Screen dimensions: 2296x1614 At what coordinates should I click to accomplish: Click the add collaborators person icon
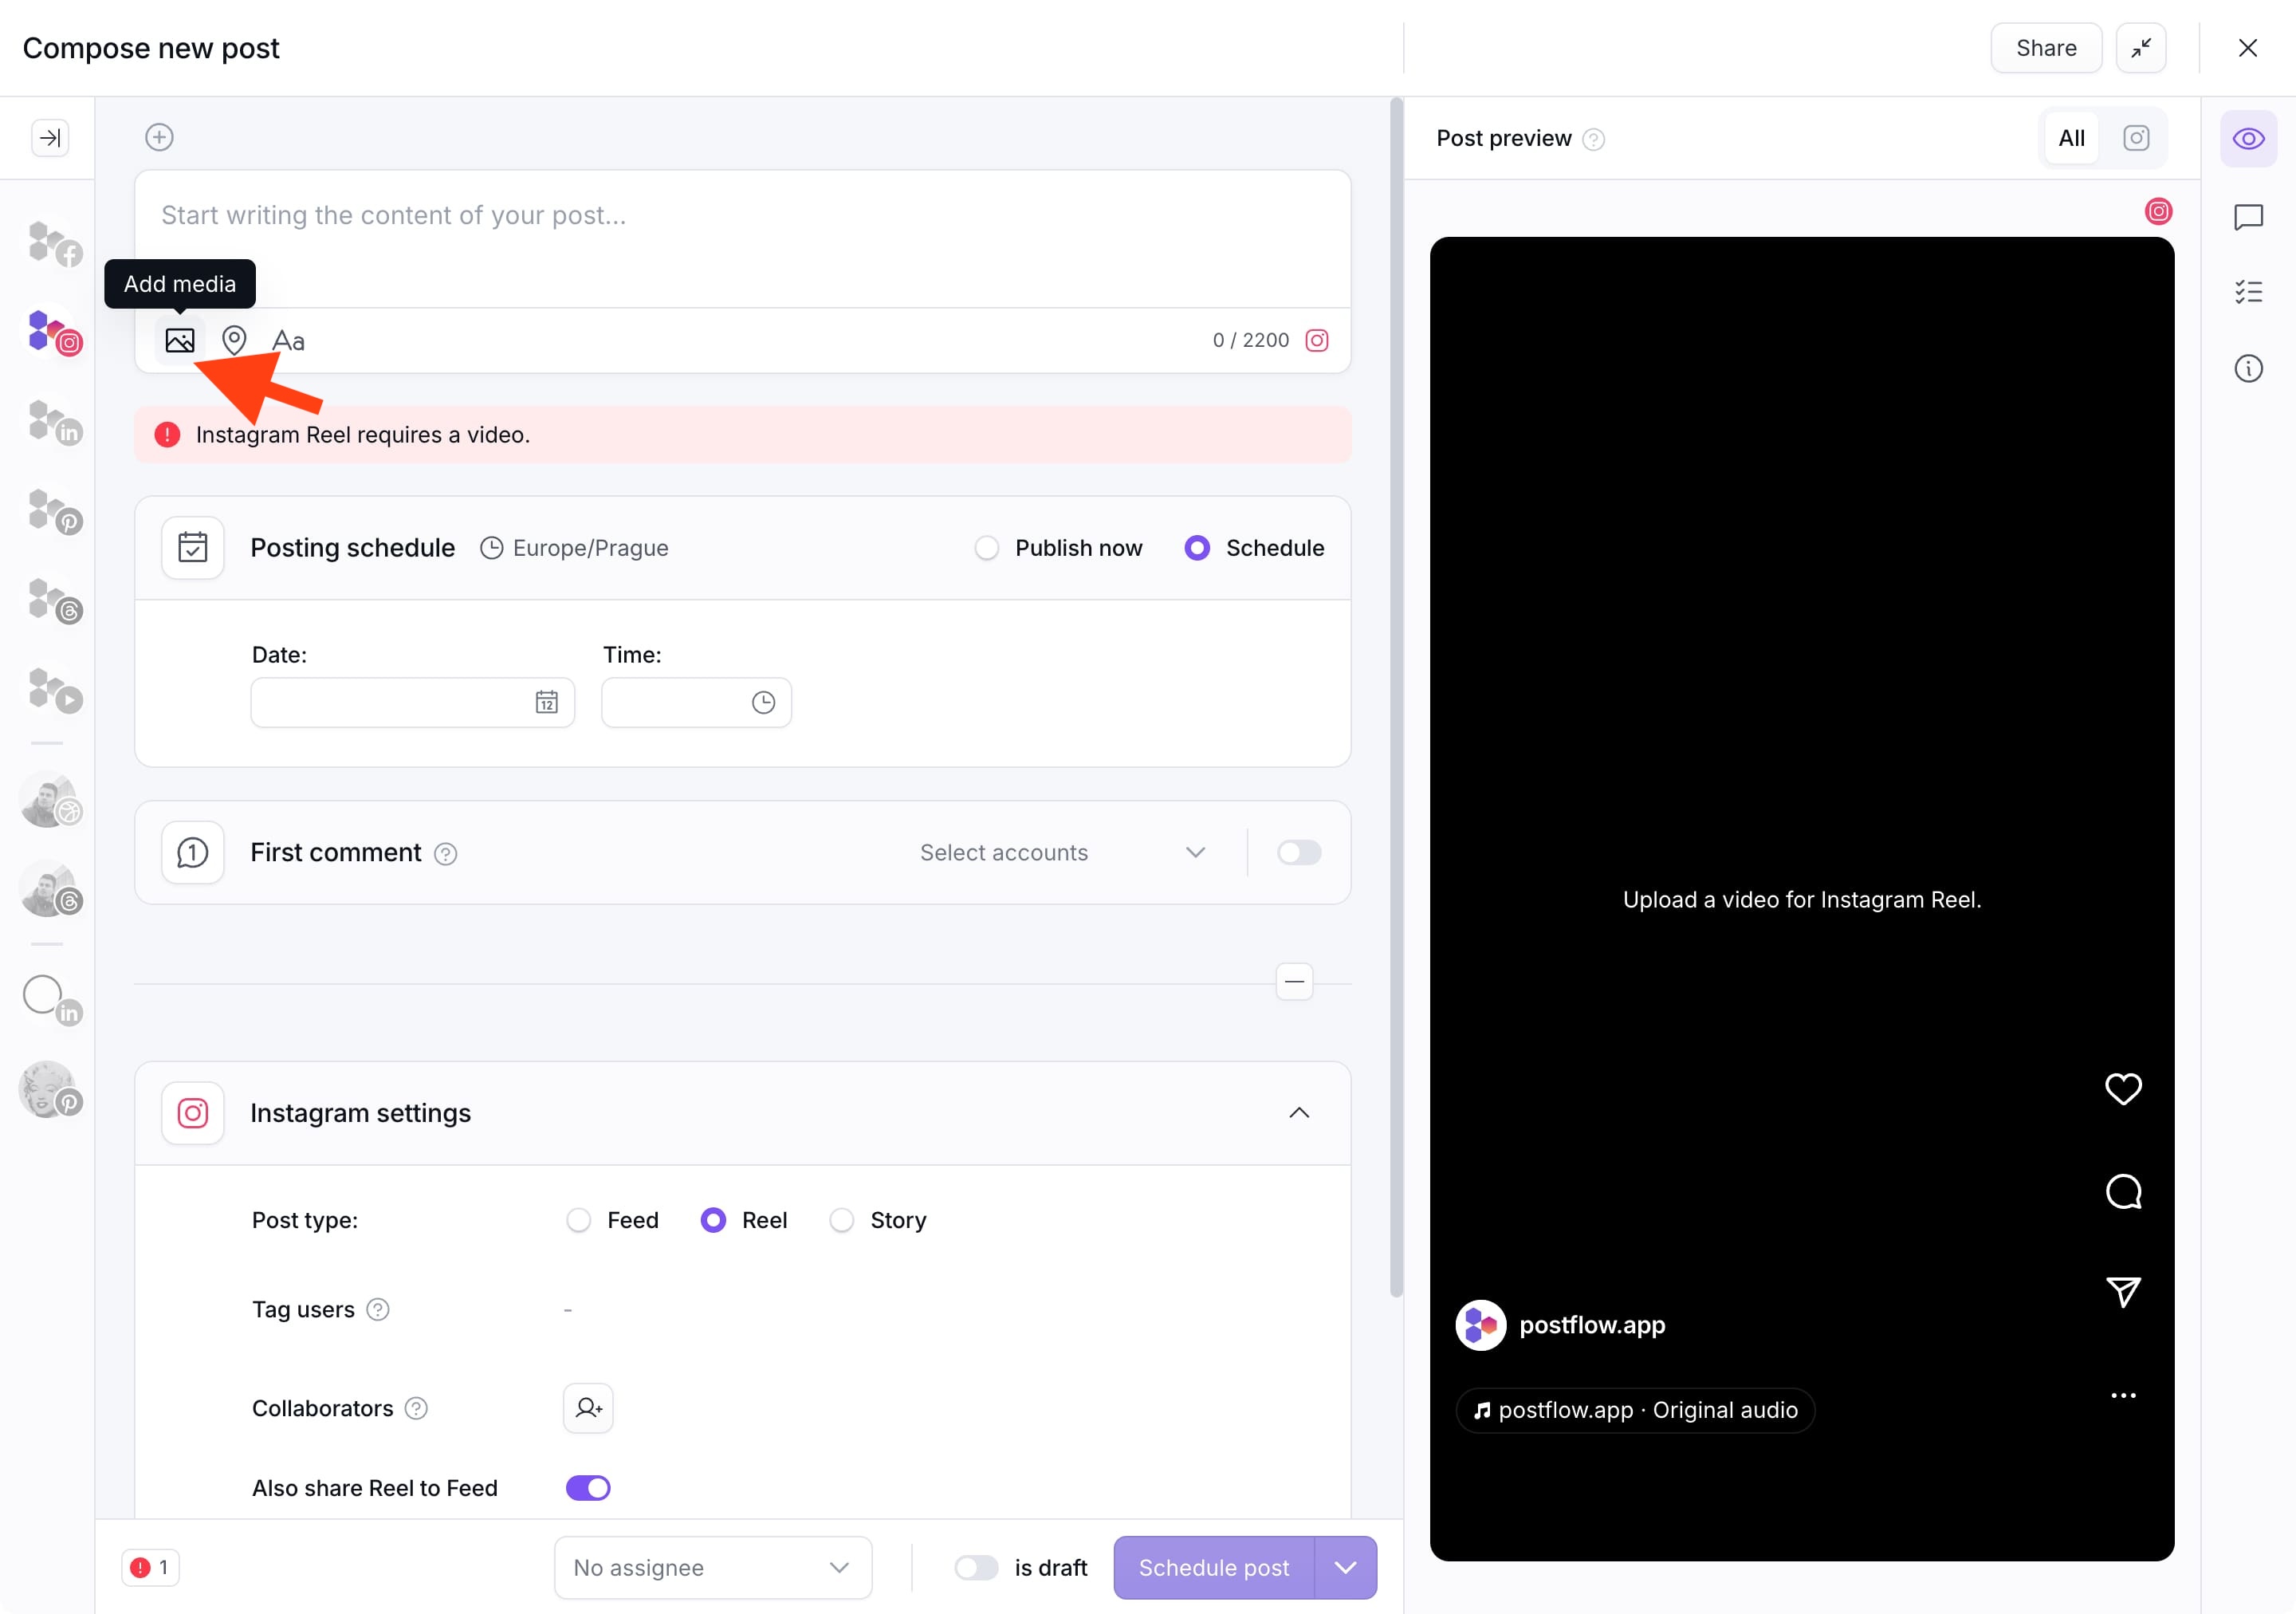(588, 1408)
